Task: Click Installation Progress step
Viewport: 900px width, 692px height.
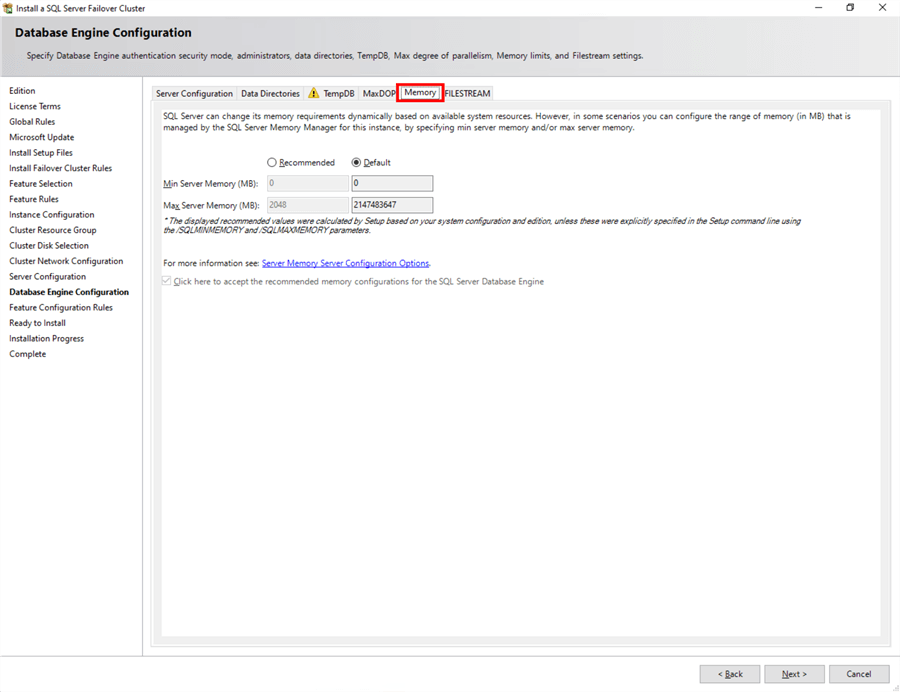Action: coord(46,339)
